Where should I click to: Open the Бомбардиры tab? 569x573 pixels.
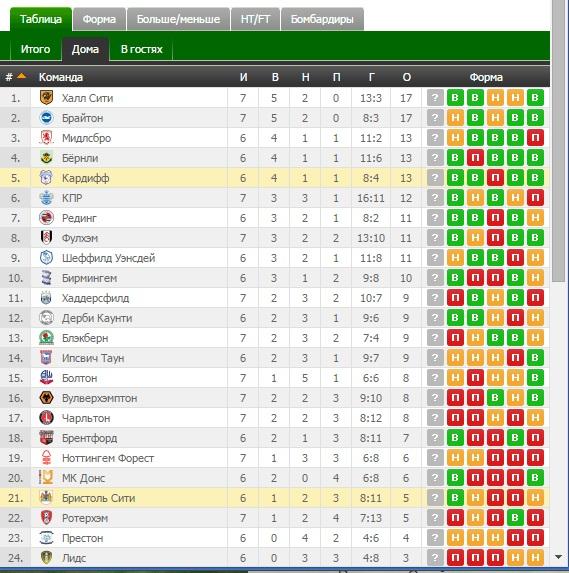coord(322,19)
